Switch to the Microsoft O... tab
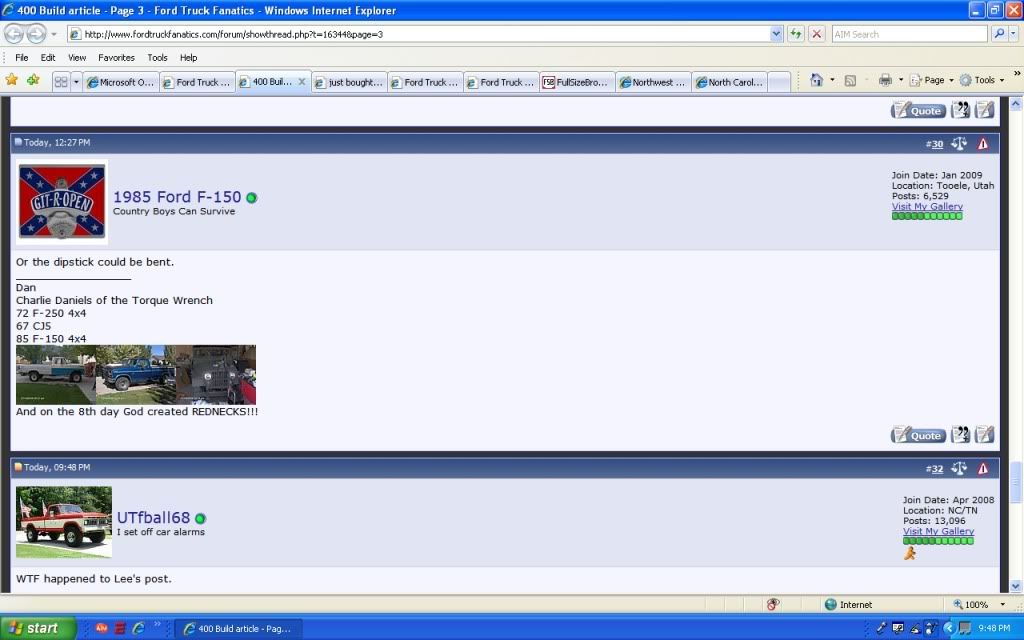 coord(121,82)
